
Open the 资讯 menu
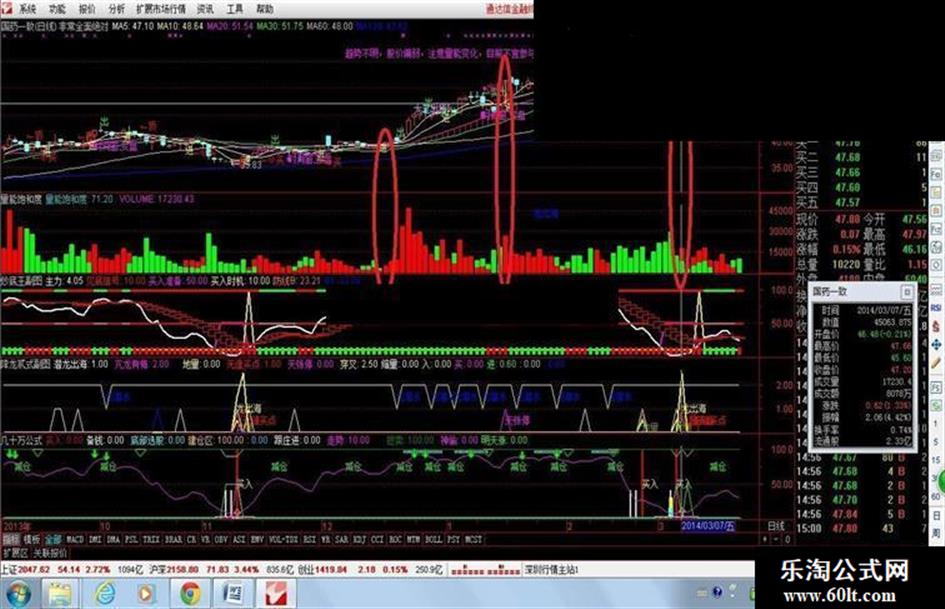tap(206, 8)
